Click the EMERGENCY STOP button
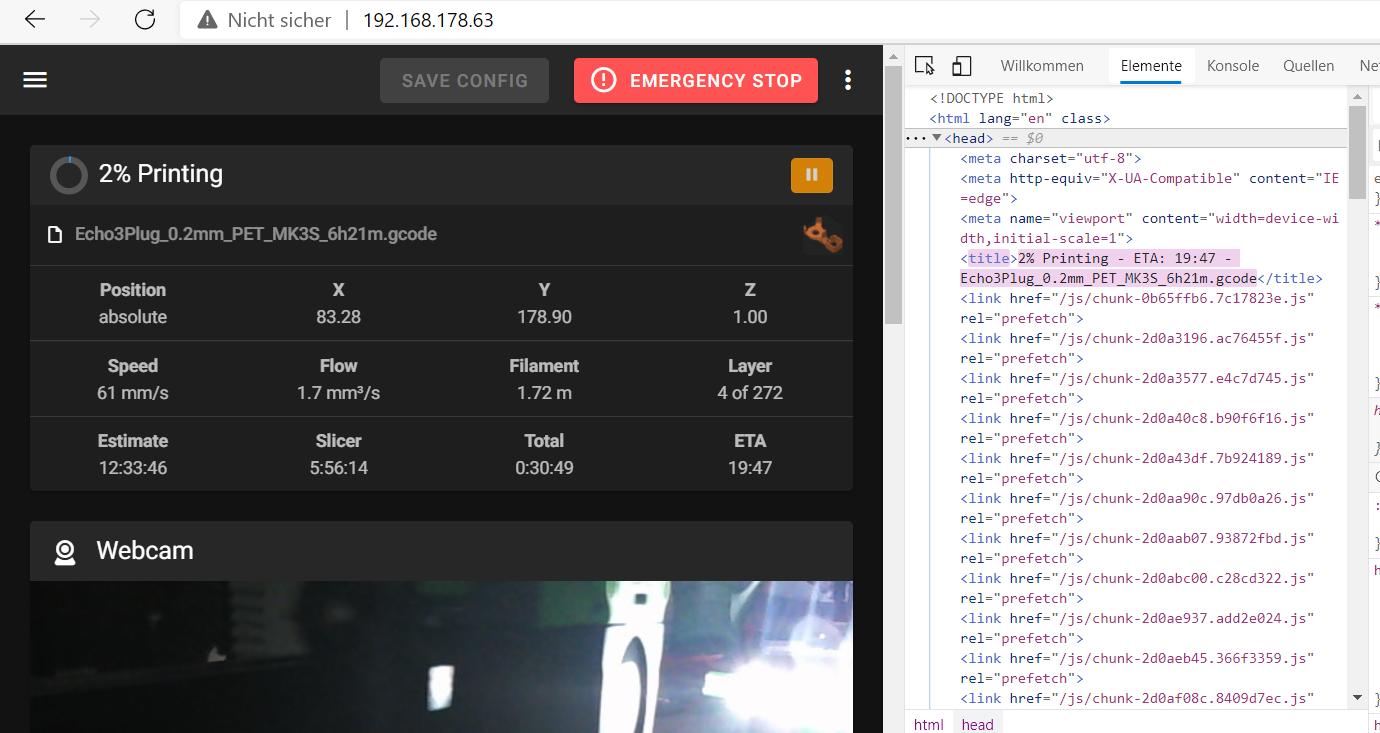Viewport: 1380px width, 733px height. click(x=696, y=81)
